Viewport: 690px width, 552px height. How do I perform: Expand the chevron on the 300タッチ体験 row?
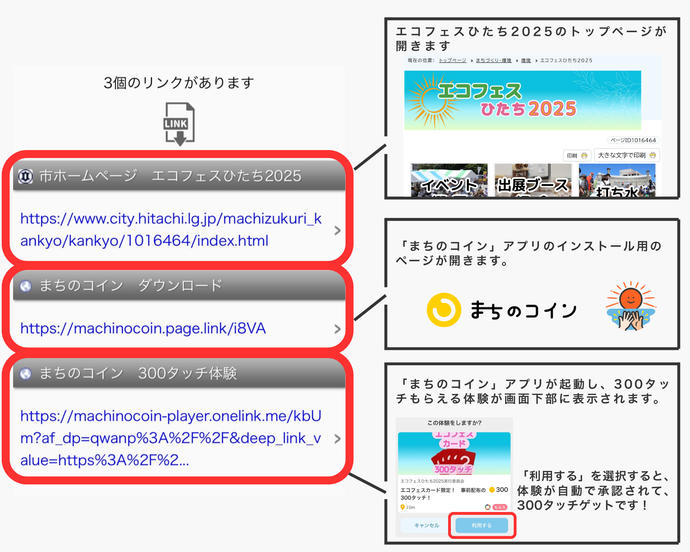(x=337, y=438)
